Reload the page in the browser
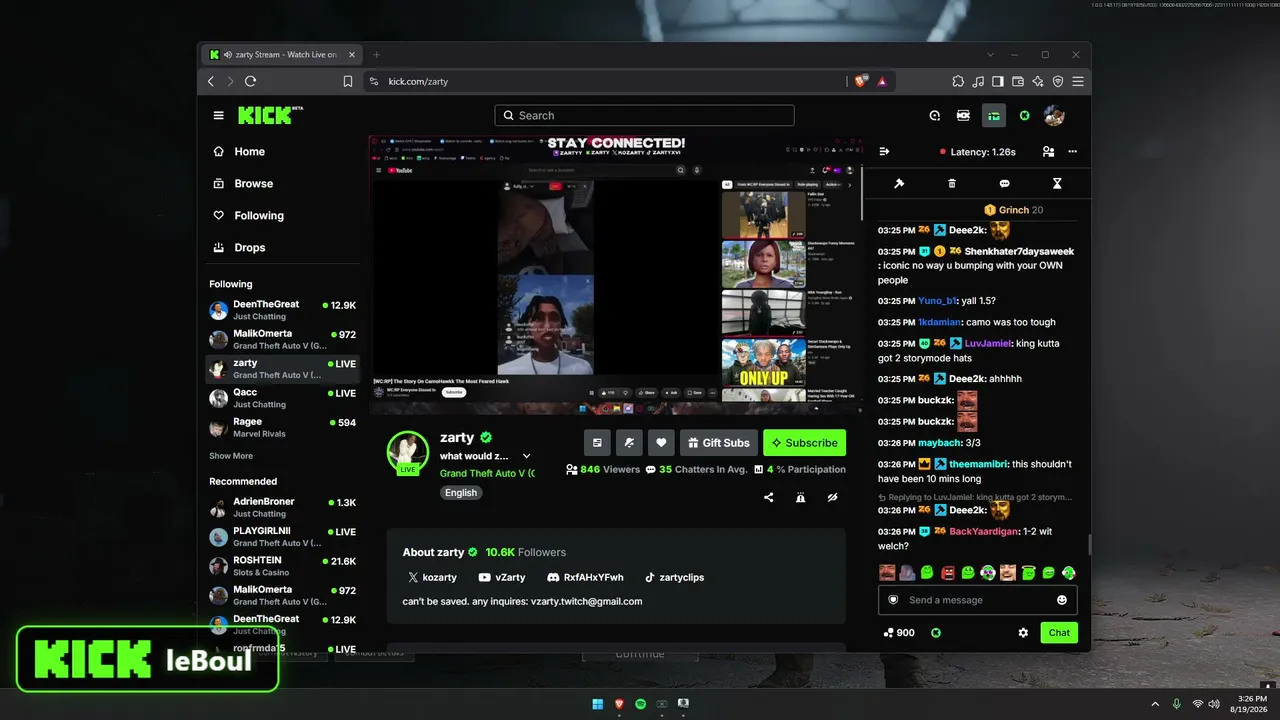 (250, 81)
